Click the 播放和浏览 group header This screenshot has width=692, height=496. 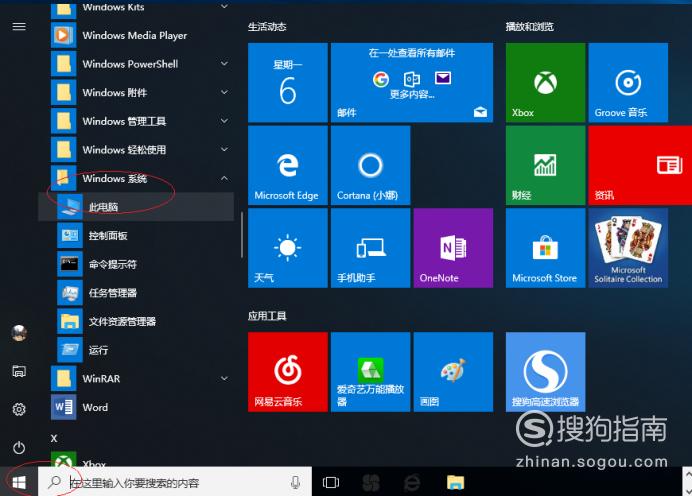point(530,26)
